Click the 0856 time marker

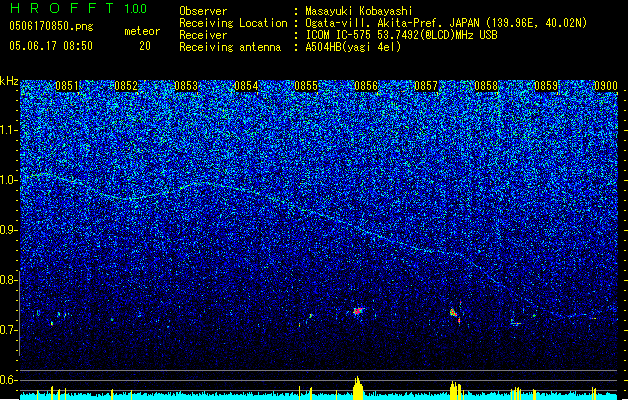coord(366,86)
